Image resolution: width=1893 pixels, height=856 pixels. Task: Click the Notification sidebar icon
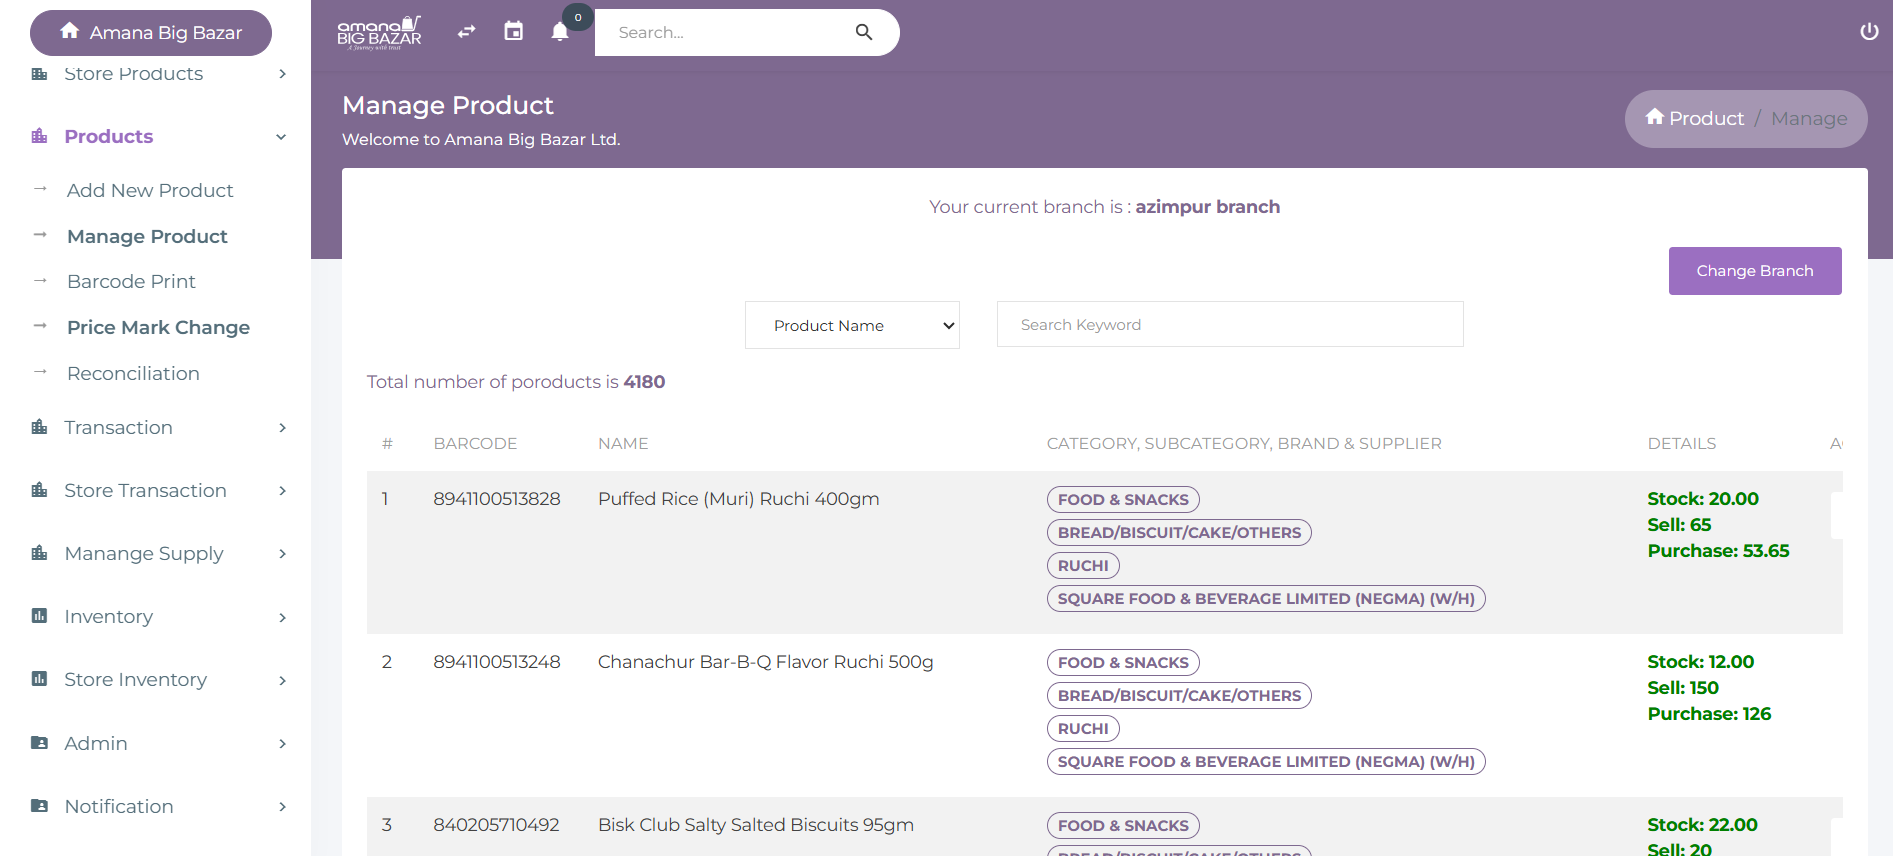click(x=39, y=806)
